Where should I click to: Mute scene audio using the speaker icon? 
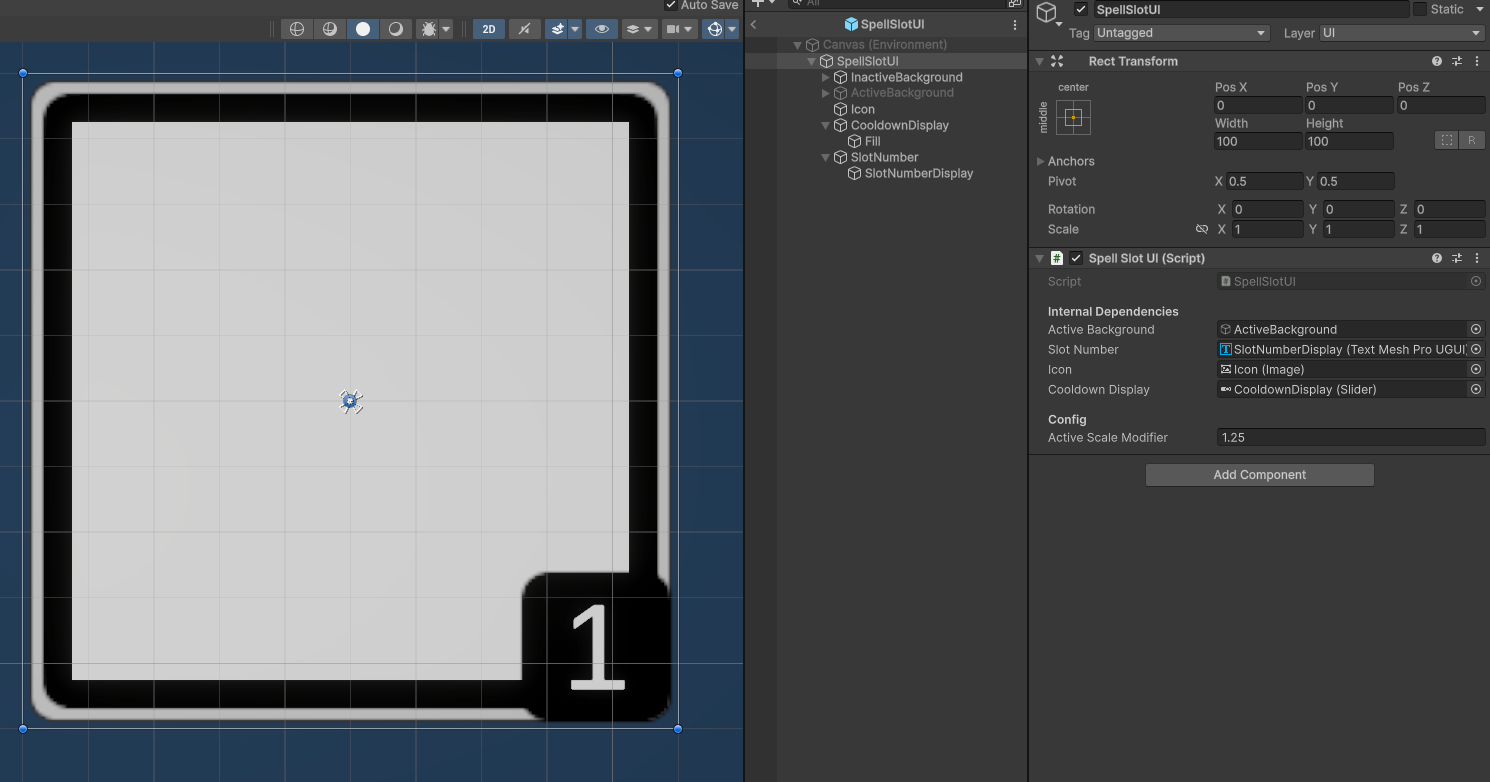pyautogui.click(x=524, y=28)
